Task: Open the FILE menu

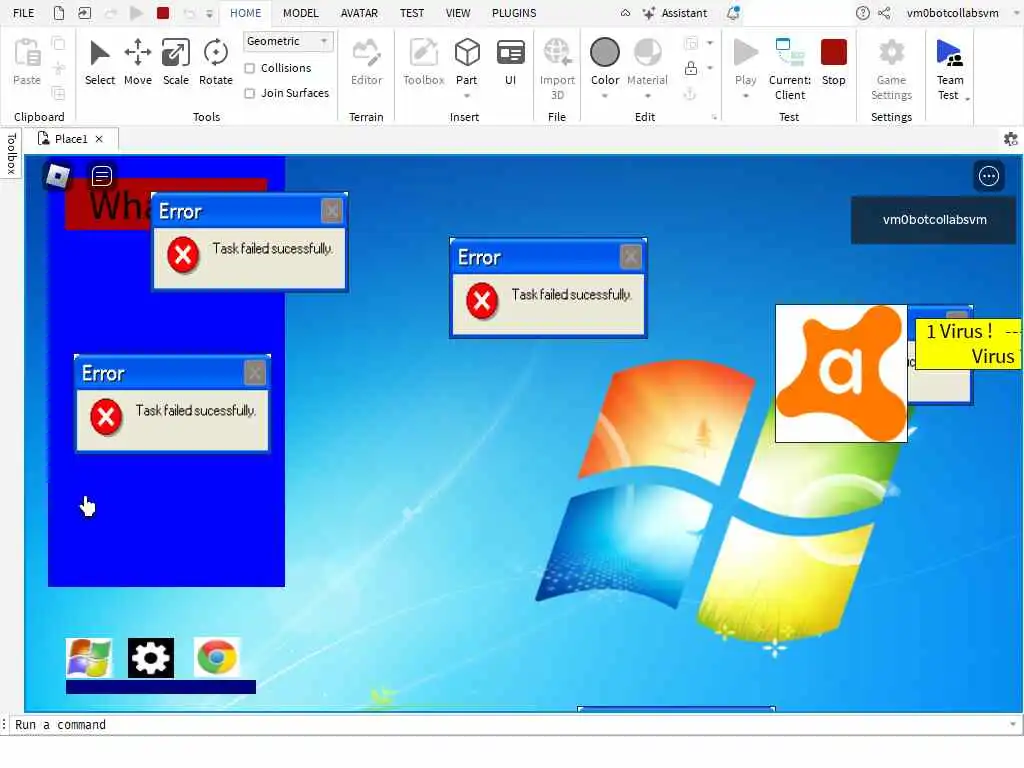Action: (24, 13)
